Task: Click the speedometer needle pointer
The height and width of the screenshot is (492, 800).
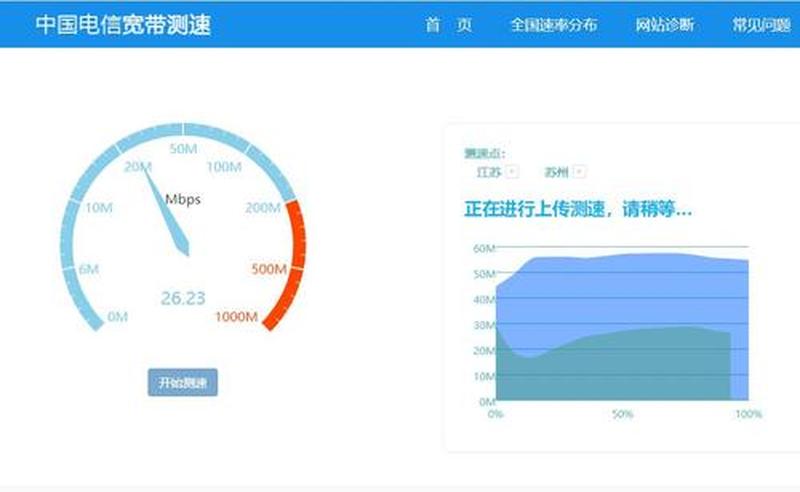Action: tap(167, 212)
